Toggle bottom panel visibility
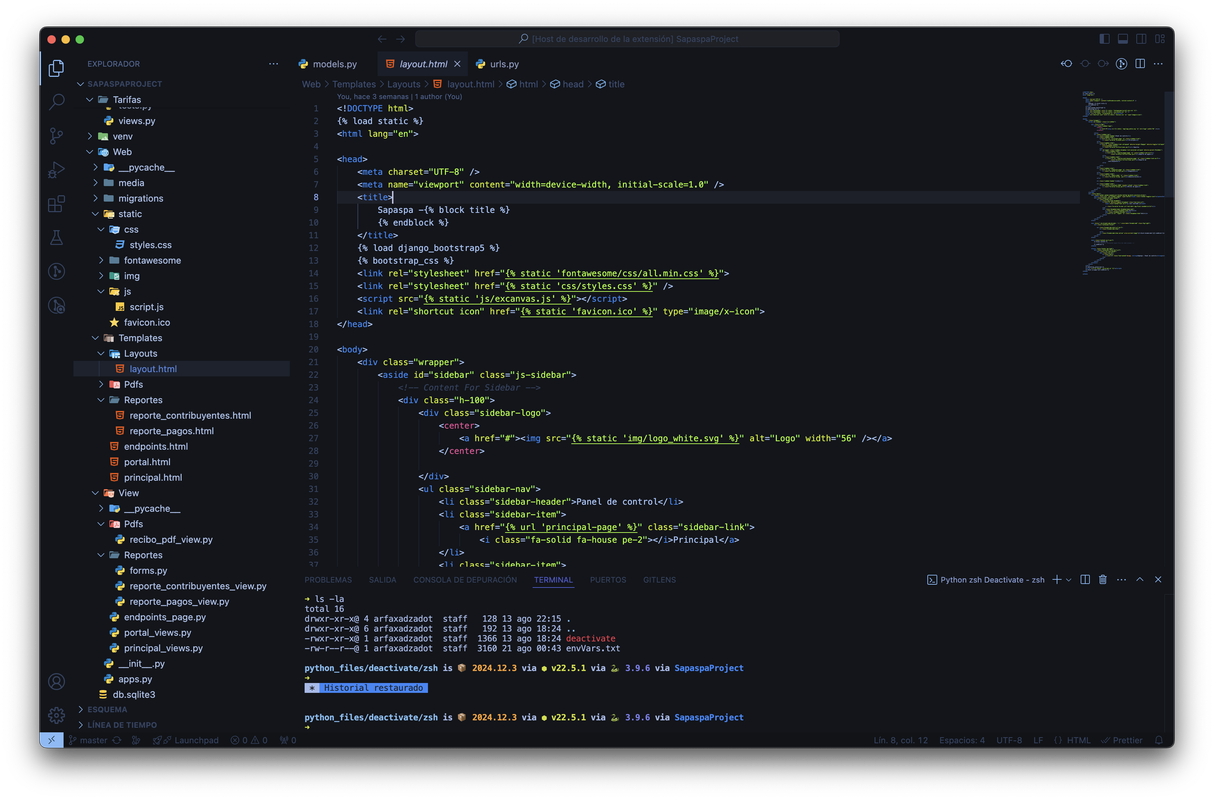This screenshot has width=1214, height=800. click(x=1123, y=39)
